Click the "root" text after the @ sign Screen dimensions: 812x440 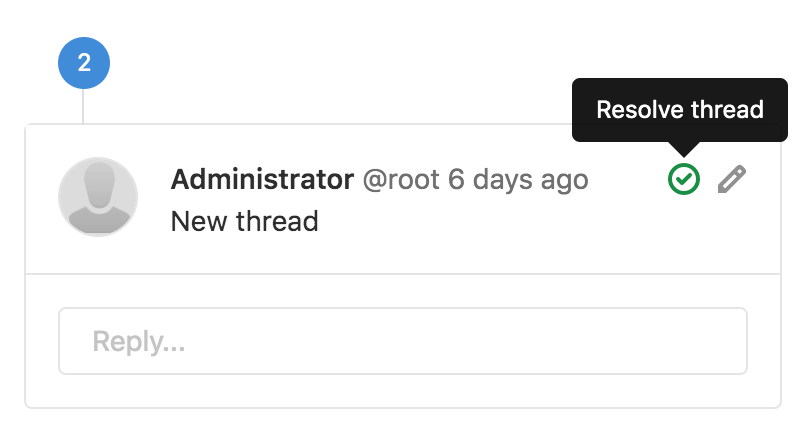tap(410, 180)
